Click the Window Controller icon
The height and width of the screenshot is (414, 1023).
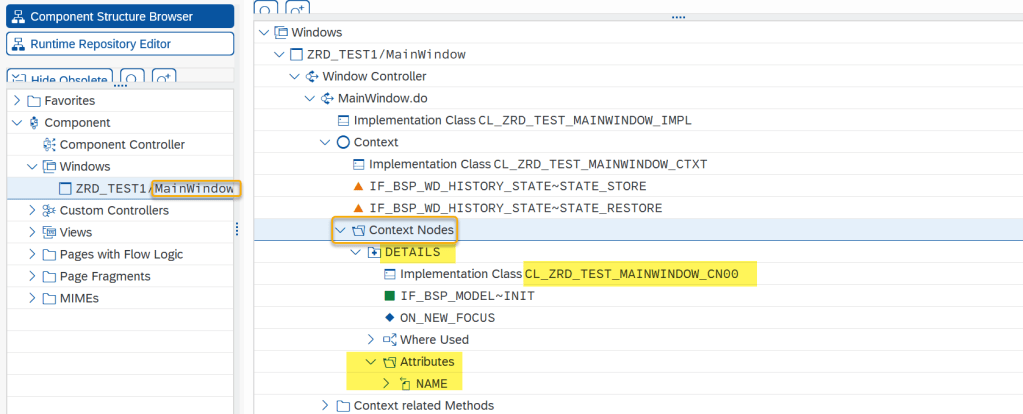pos(311,76)
